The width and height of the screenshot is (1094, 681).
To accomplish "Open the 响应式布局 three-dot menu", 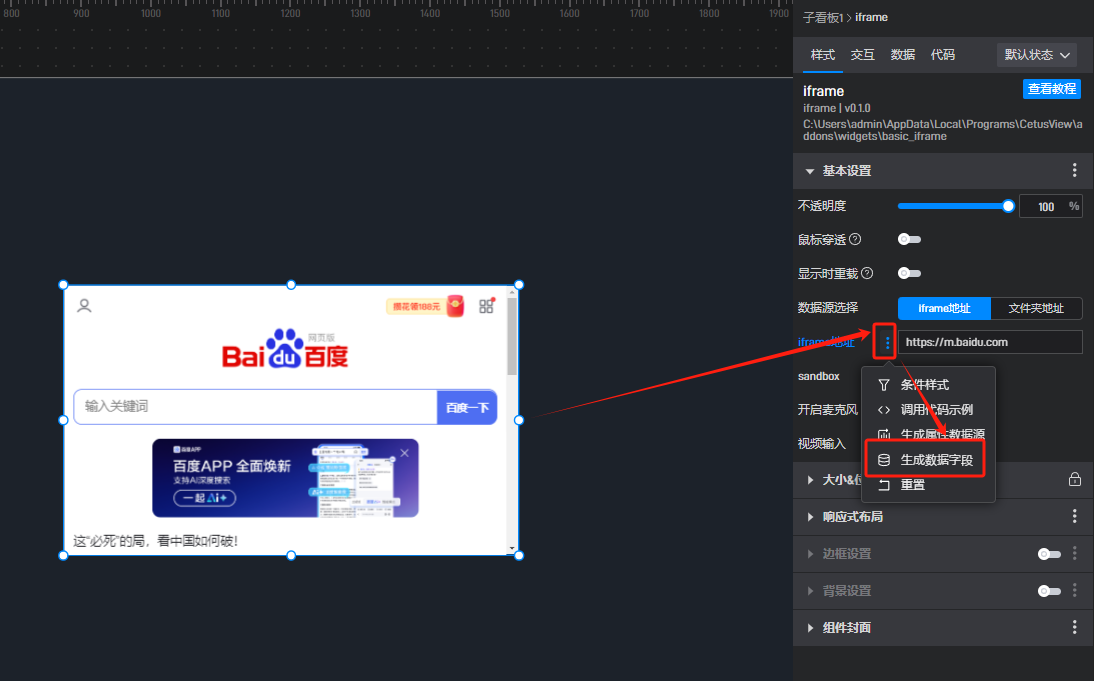I will pos(1074,516).
